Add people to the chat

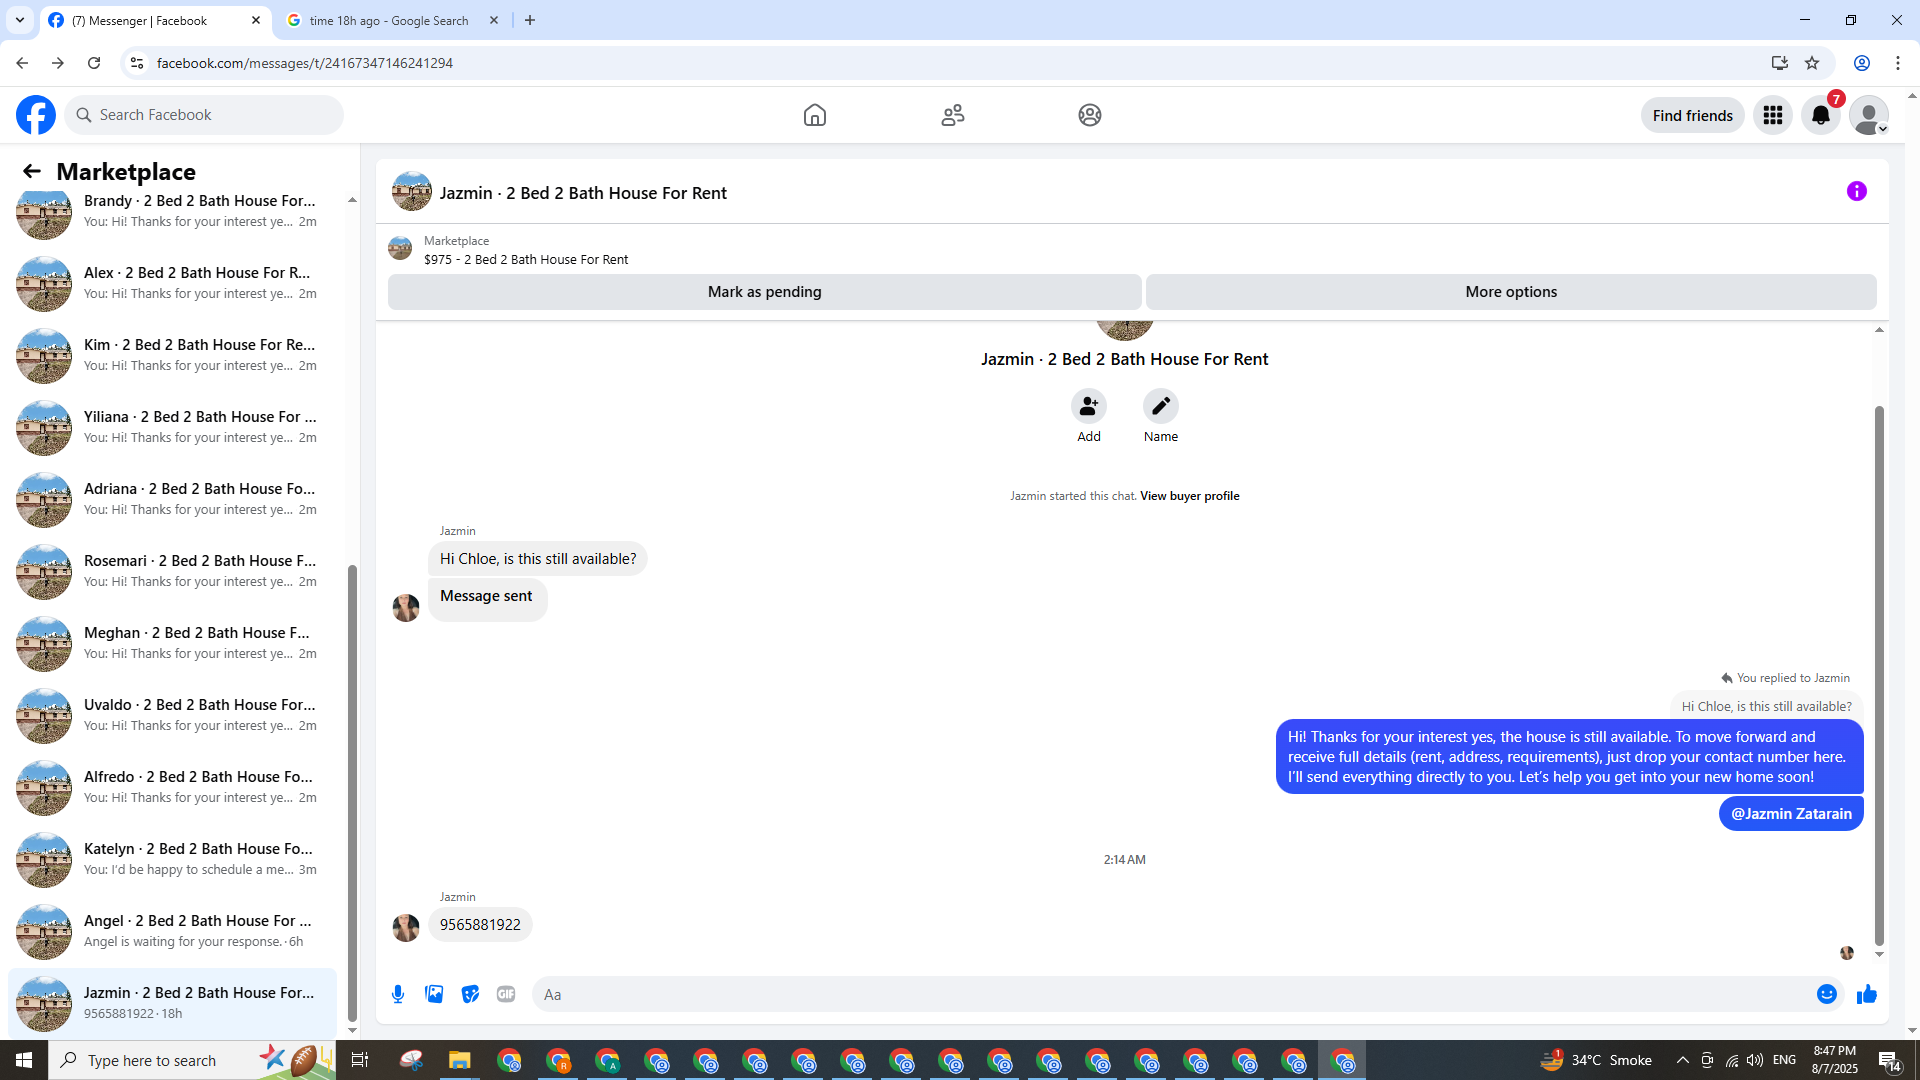tap(1089, 406)
